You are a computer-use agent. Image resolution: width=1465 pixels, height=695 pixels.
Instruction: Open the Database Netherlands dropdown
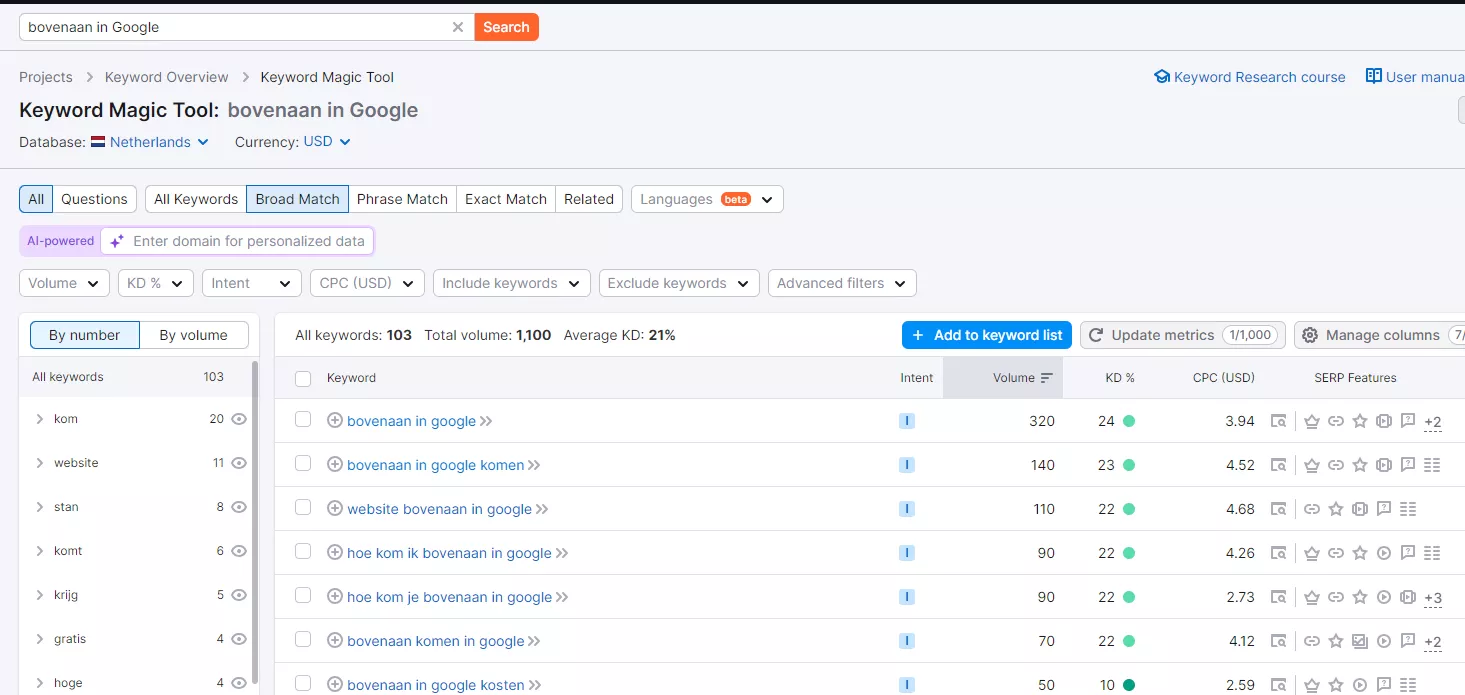pyautogui.click(x=150, y=142)
